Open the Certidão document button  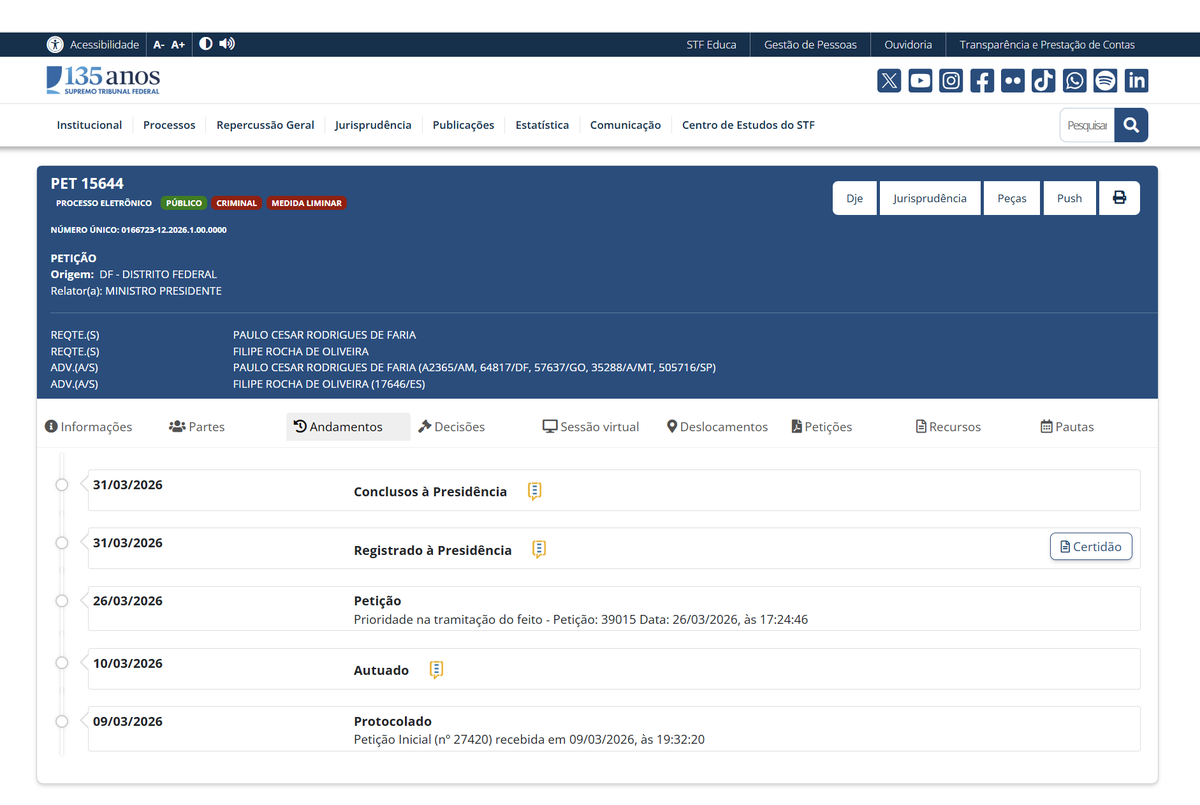pyautogui.click(x=1091, y=547)
